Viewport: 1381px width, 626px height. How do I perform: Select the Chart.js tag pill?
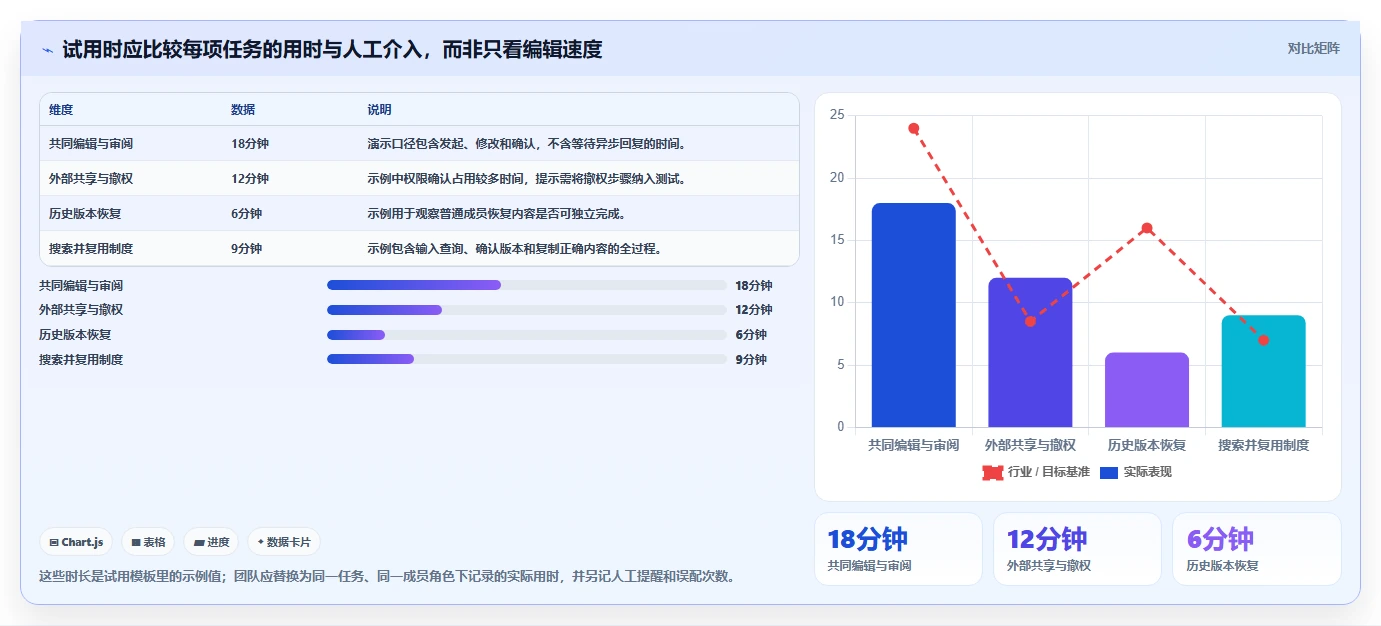coord(77,542)
